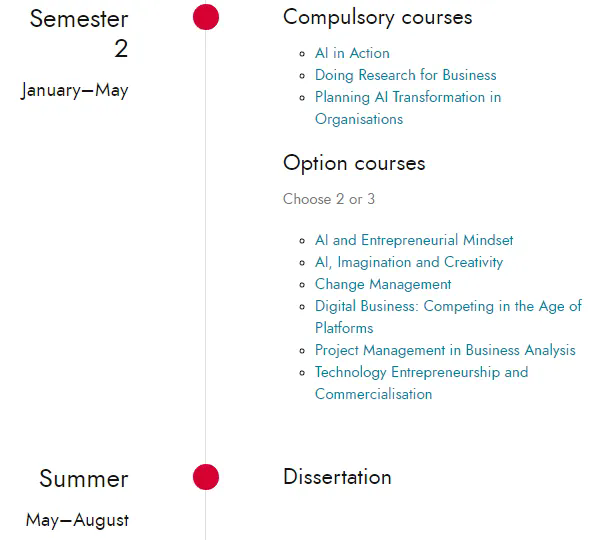Viewport: 599px width, 540px height.
Task: Open Doing Research for Business course
Action: [x=405, y=75]
